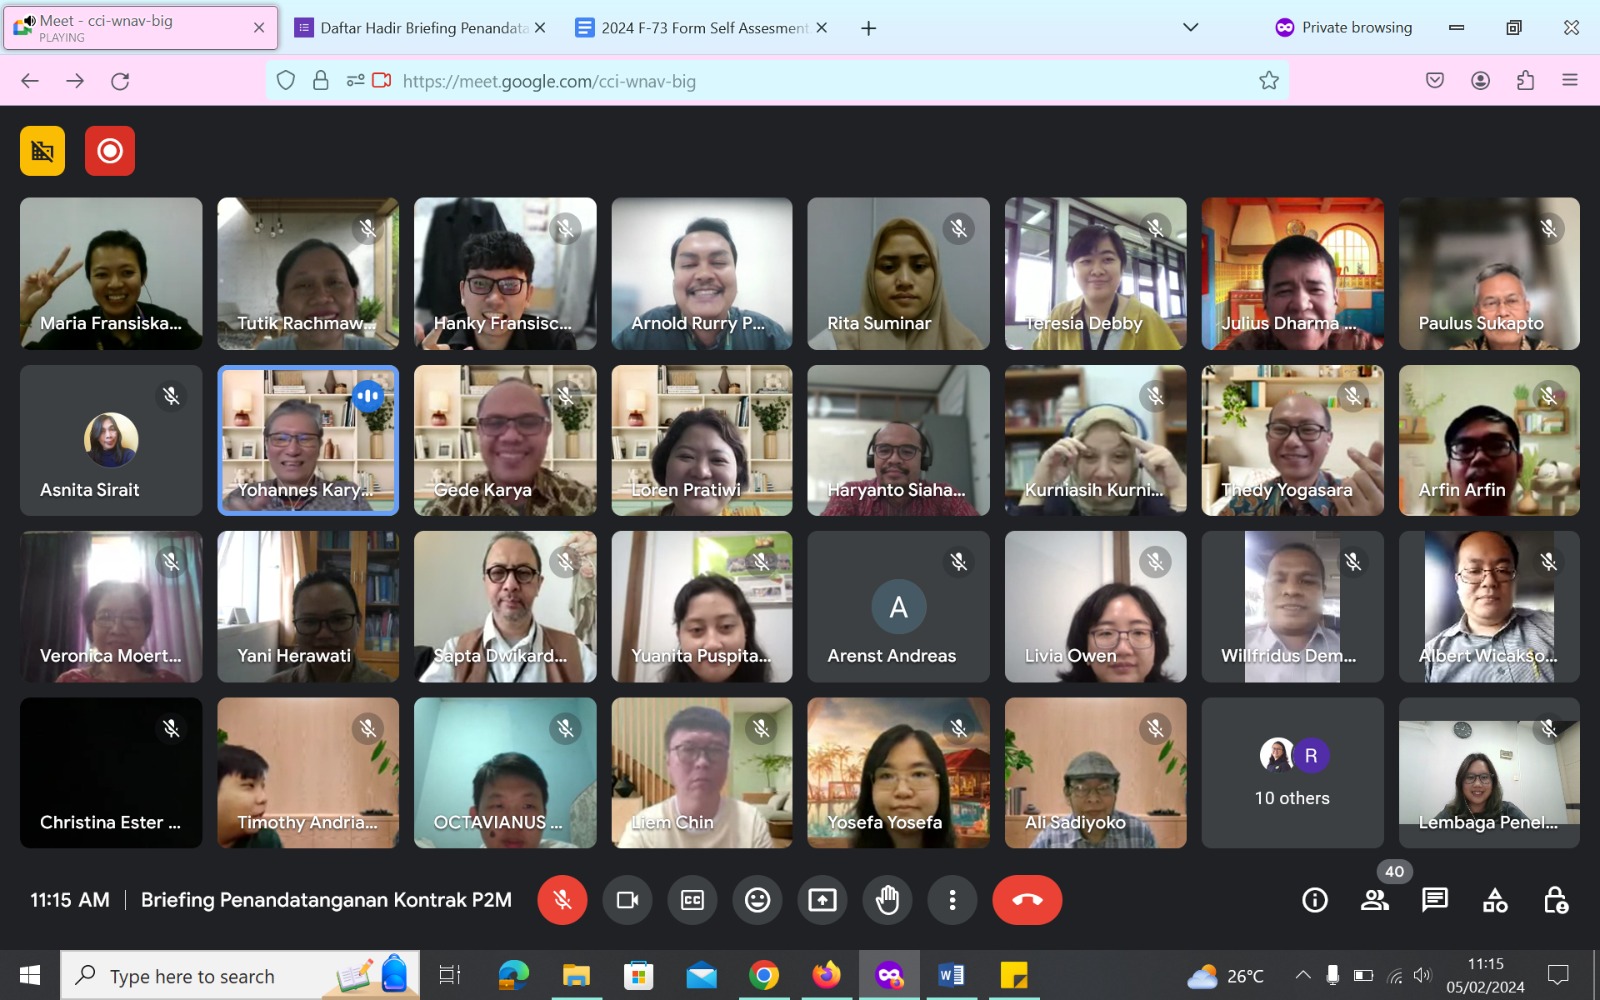Open a new browser tab
The width and height of the screenshot is (1600, 1000).
pos(869,28)
